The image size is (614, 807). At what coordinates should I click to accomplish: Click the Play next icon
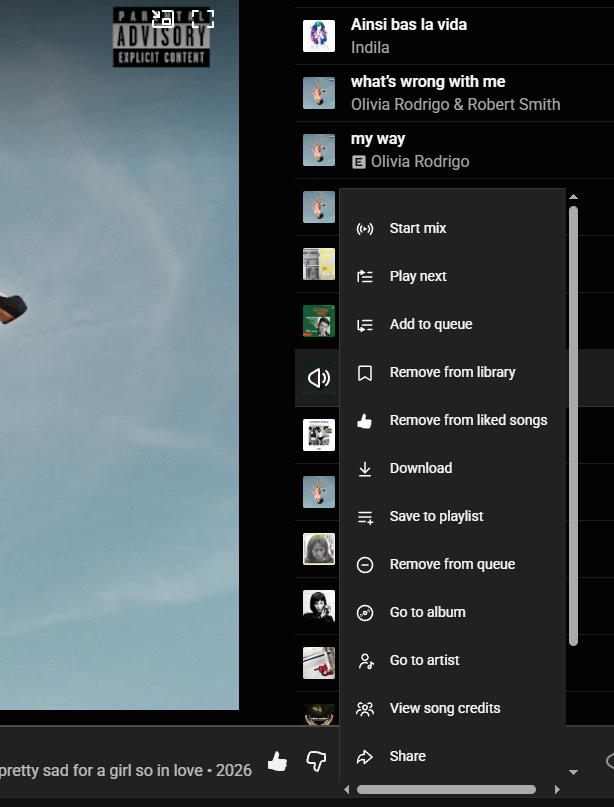[x=365, y=276]
